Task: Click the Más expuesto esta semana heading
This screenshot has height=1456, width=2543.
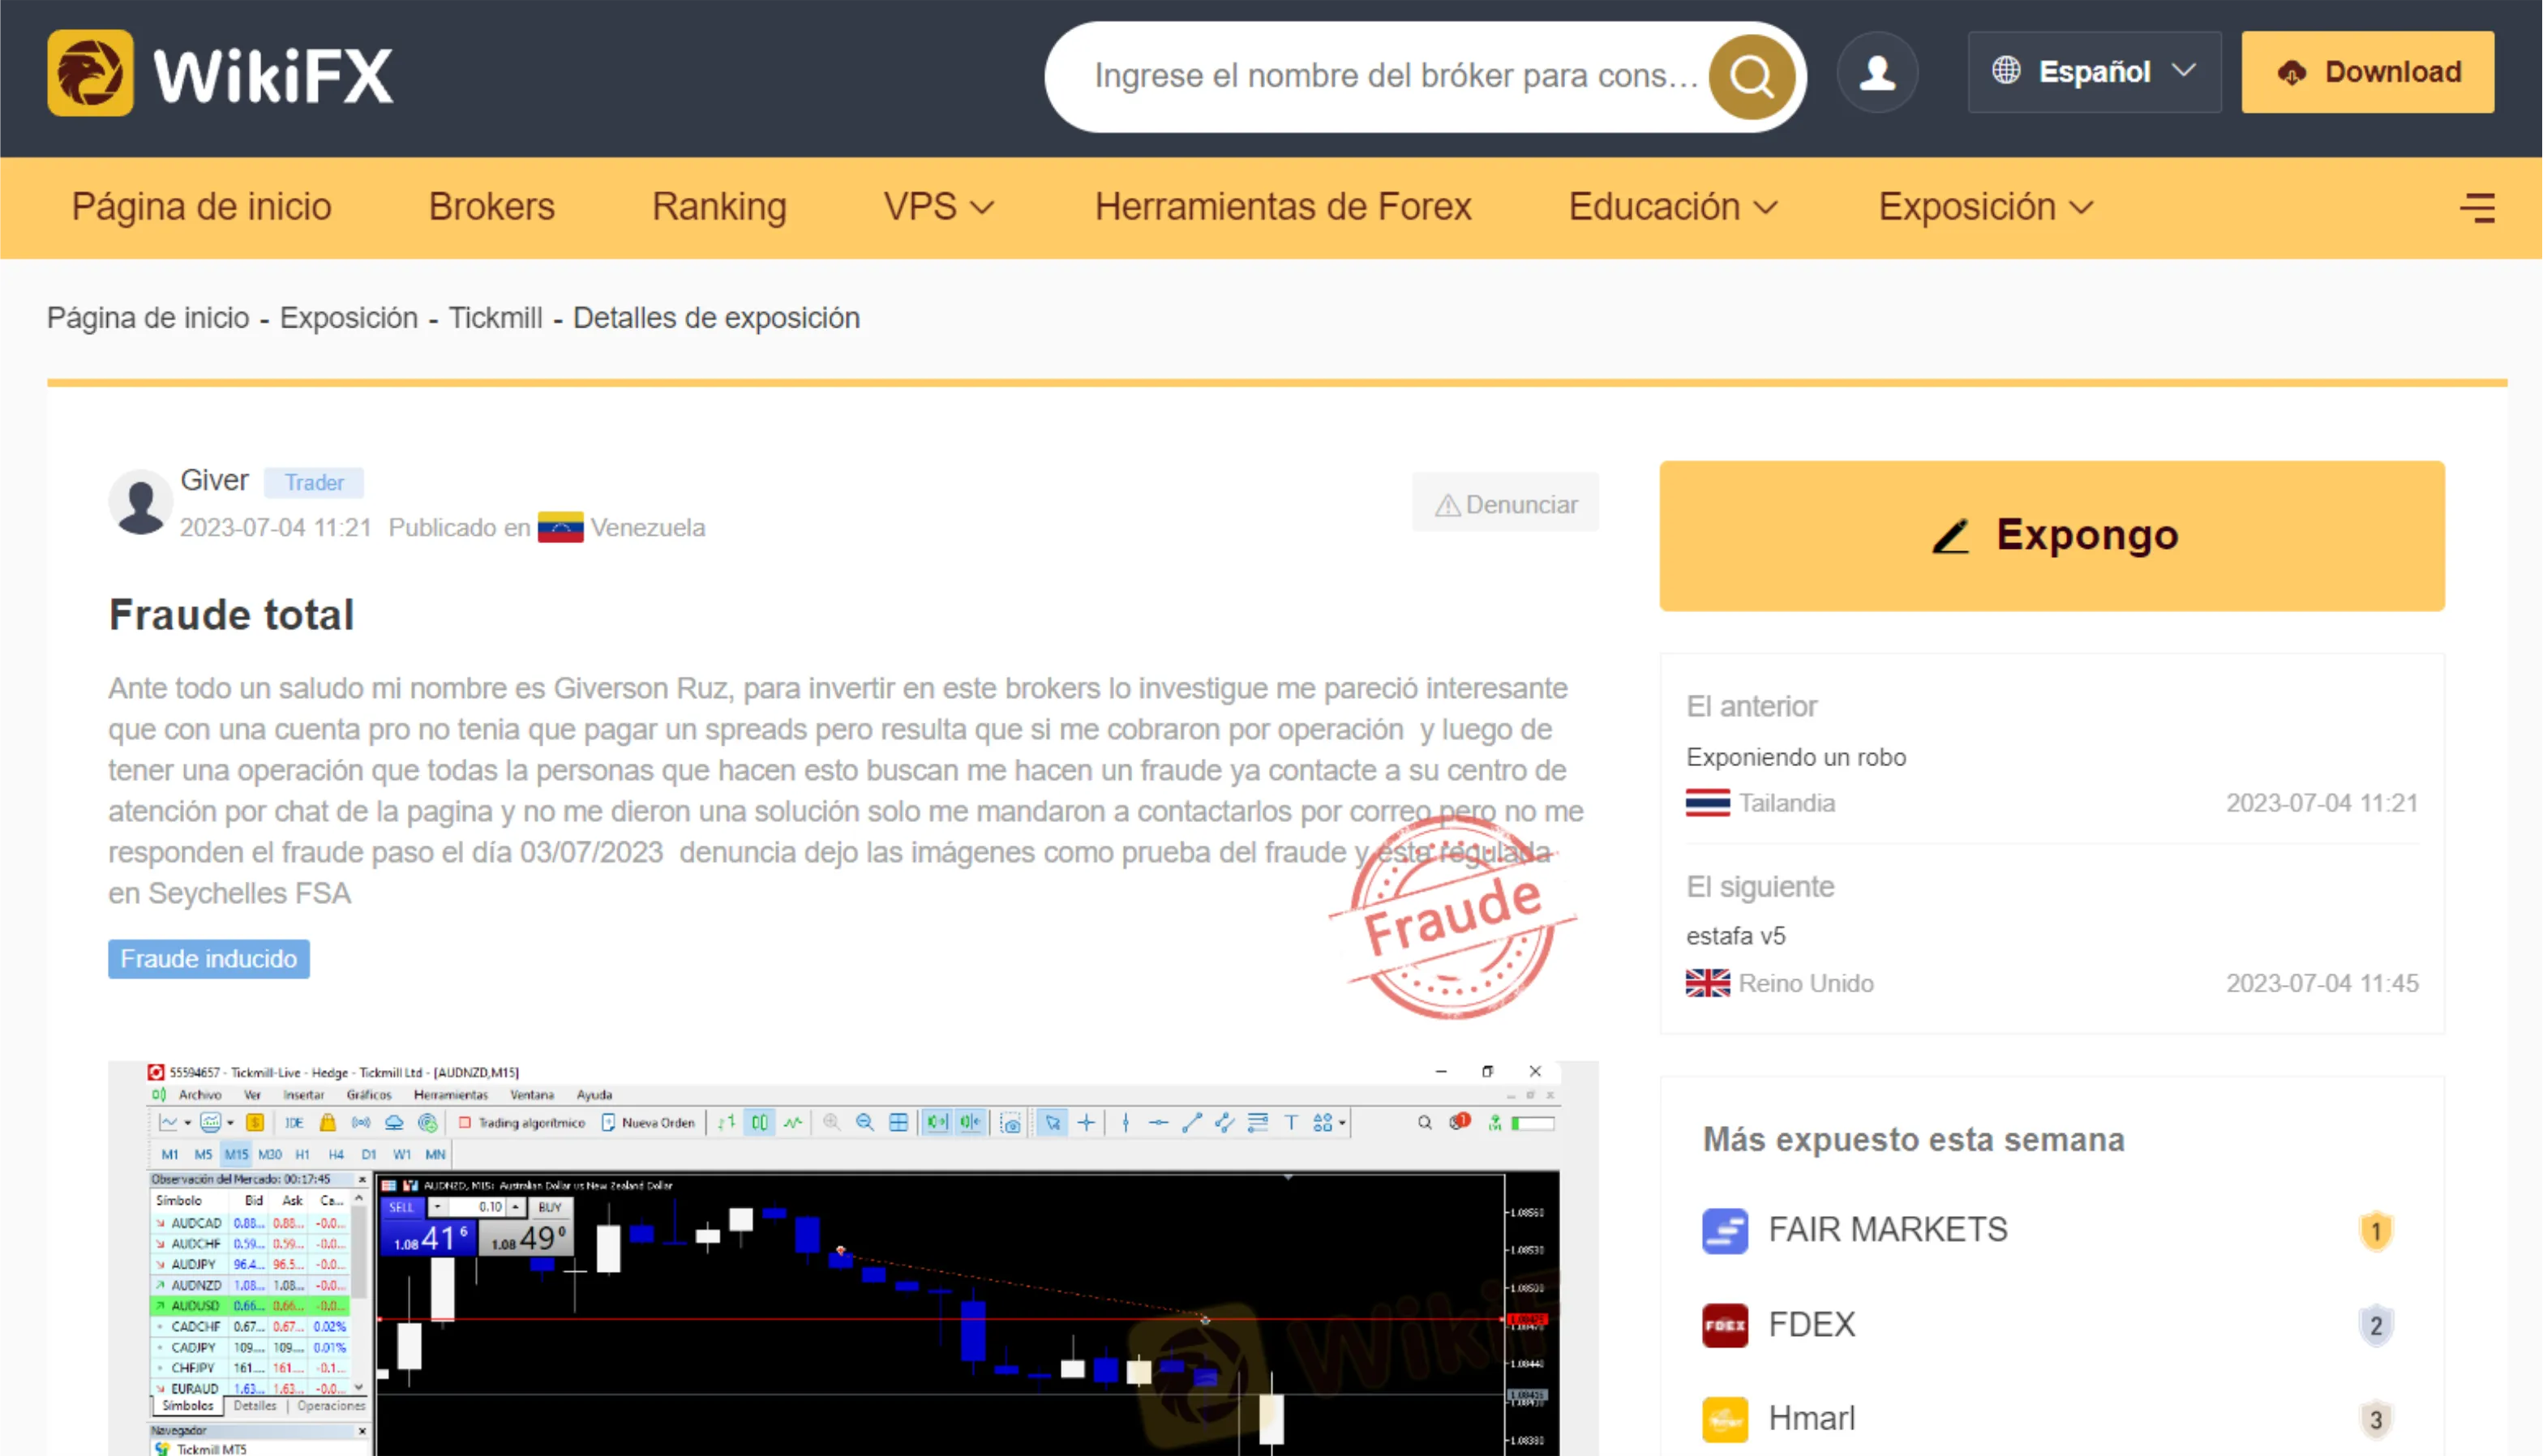Action: (1914, 1140)
